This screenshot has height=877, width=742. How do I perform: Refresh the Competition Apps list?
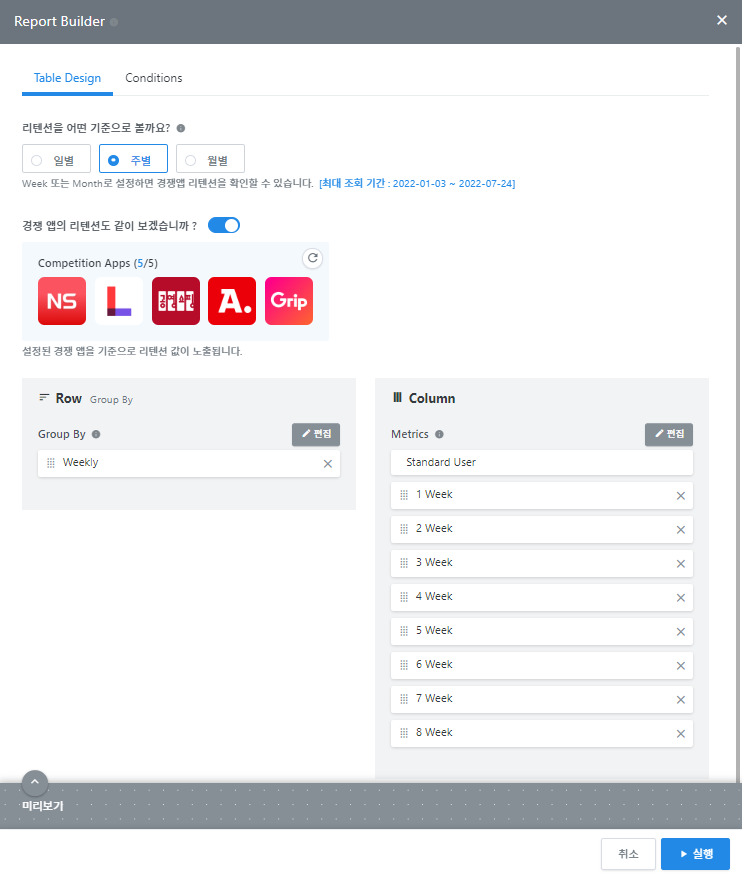pyautogui.click(x=313, y=258)
